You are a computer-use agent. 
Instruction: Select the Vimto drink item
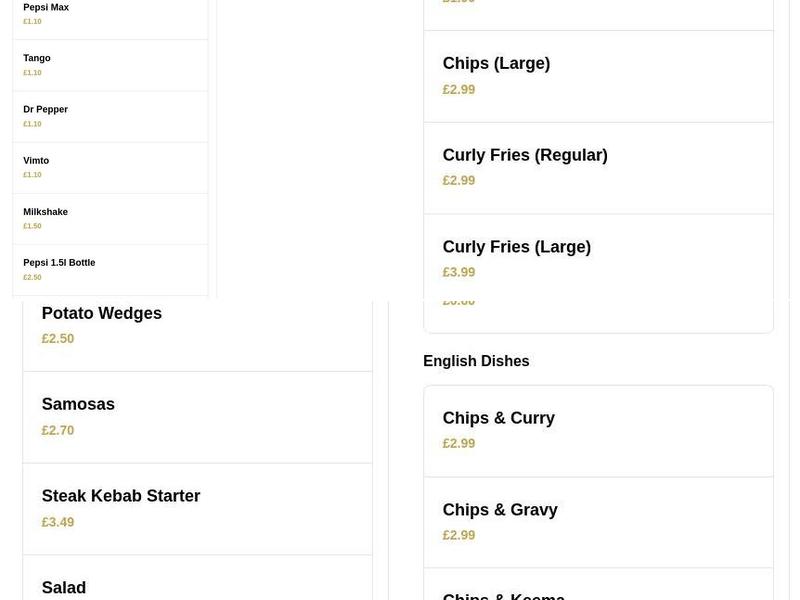click(x=34, y=160)
